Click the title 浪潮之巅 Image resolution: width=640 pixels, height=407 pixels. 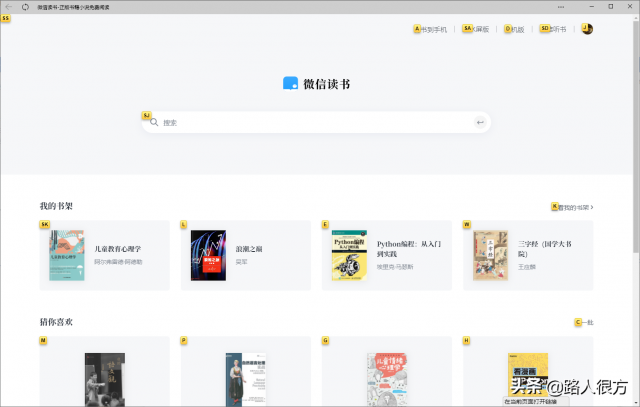tap(249, 249)
